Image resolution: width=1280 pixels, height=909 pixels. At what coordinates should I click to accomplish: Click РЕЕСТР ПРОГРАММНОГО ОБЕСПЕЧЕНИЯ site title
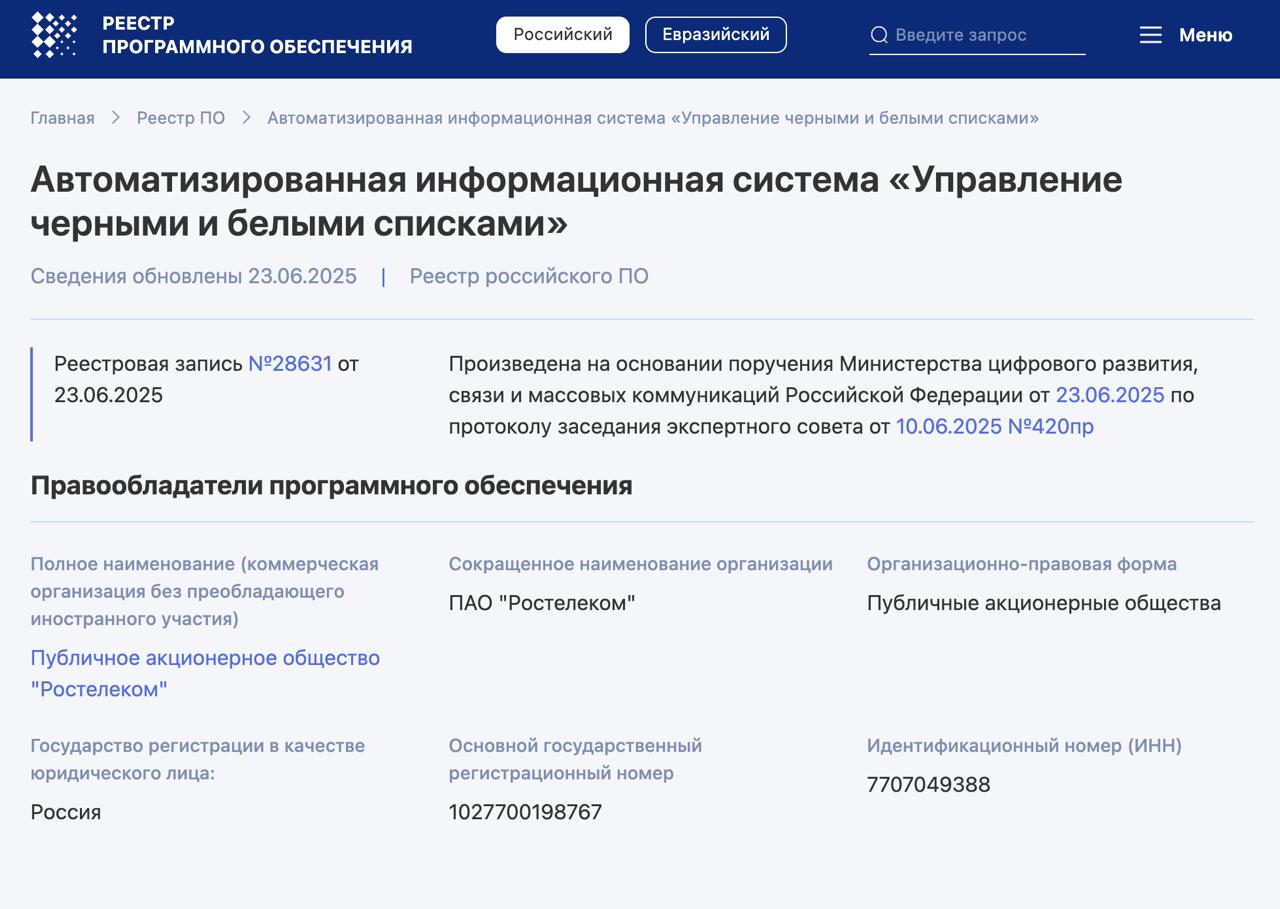pos(257,35)
